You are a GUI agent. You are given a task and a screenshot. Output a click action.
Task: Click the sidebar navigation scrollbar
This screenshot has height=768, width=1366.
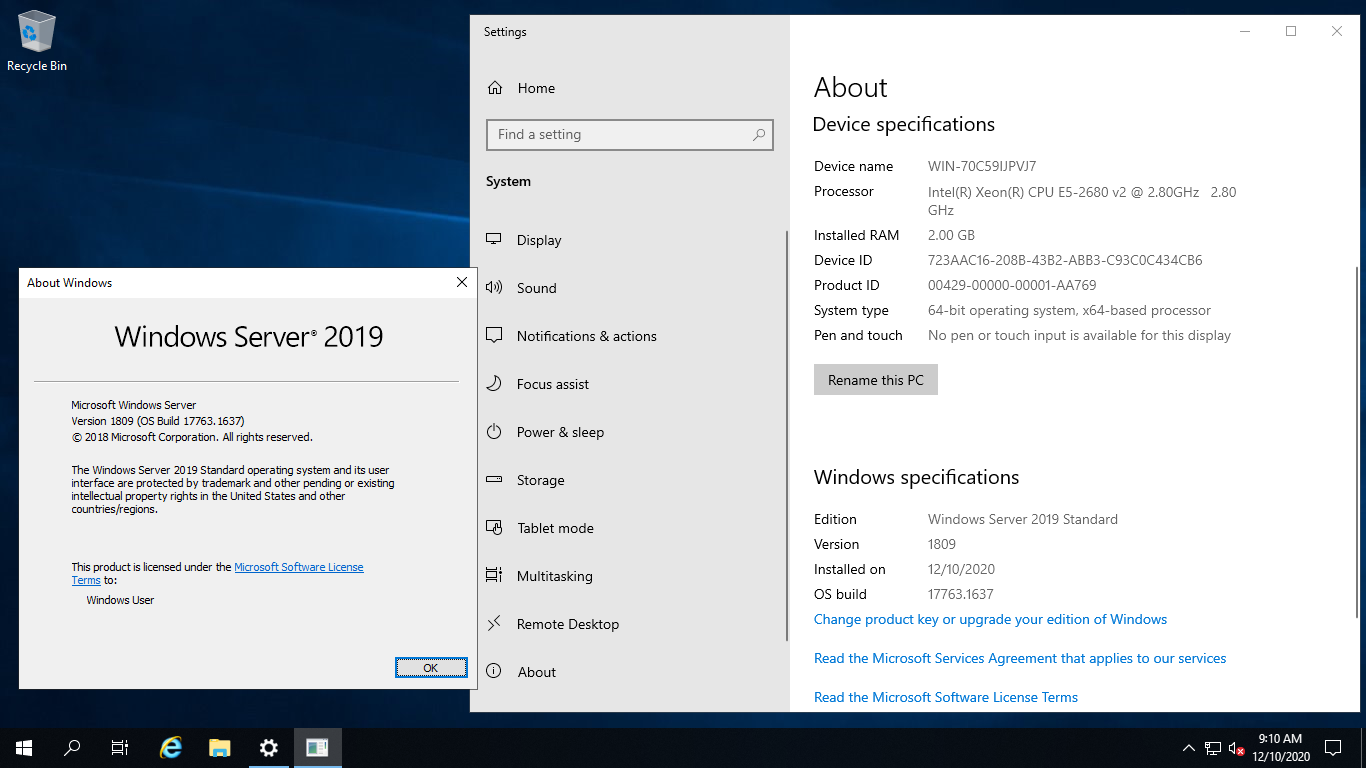787,435
